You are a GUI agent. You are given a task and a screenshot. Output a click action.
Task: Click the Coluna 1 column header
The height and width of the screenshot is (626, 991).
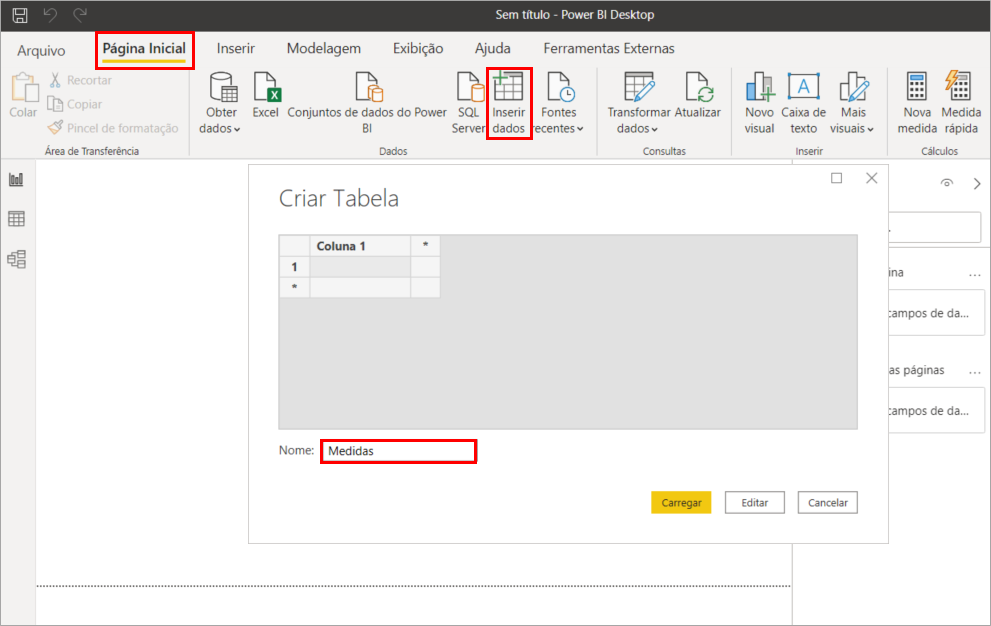pos(360,246)
